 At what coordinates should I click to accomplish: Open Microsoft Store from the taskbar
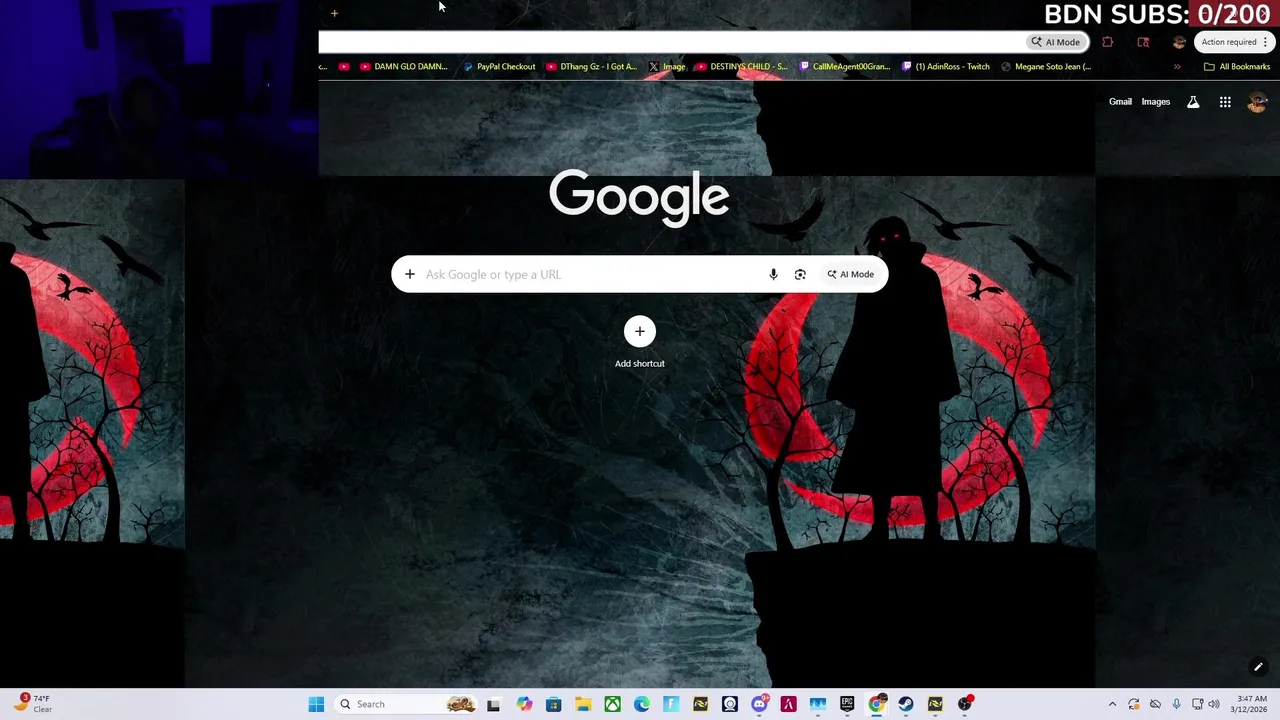click(x=553, y=704)
